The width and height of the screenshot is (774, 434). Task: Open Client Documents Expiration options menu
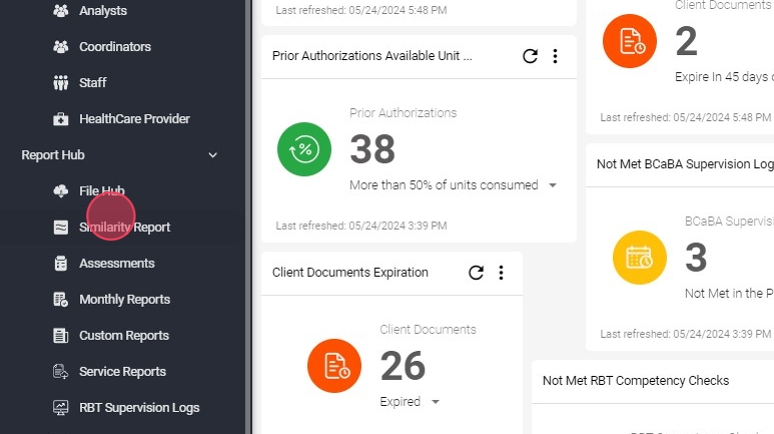501,273
